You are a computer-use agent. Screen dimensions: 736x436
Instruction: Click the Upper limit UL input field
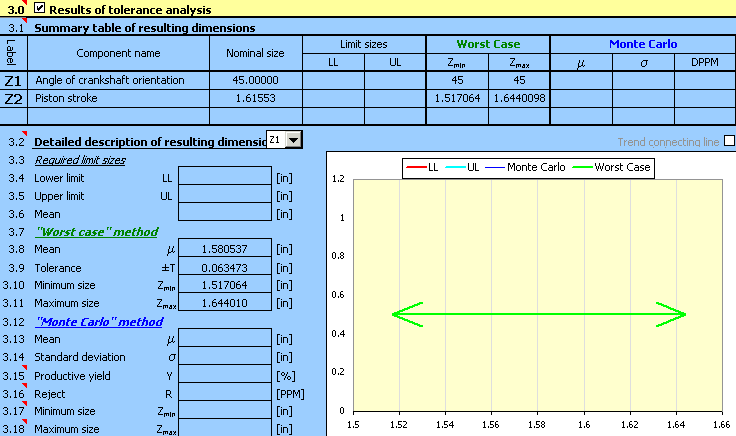[x=225, y=194]
